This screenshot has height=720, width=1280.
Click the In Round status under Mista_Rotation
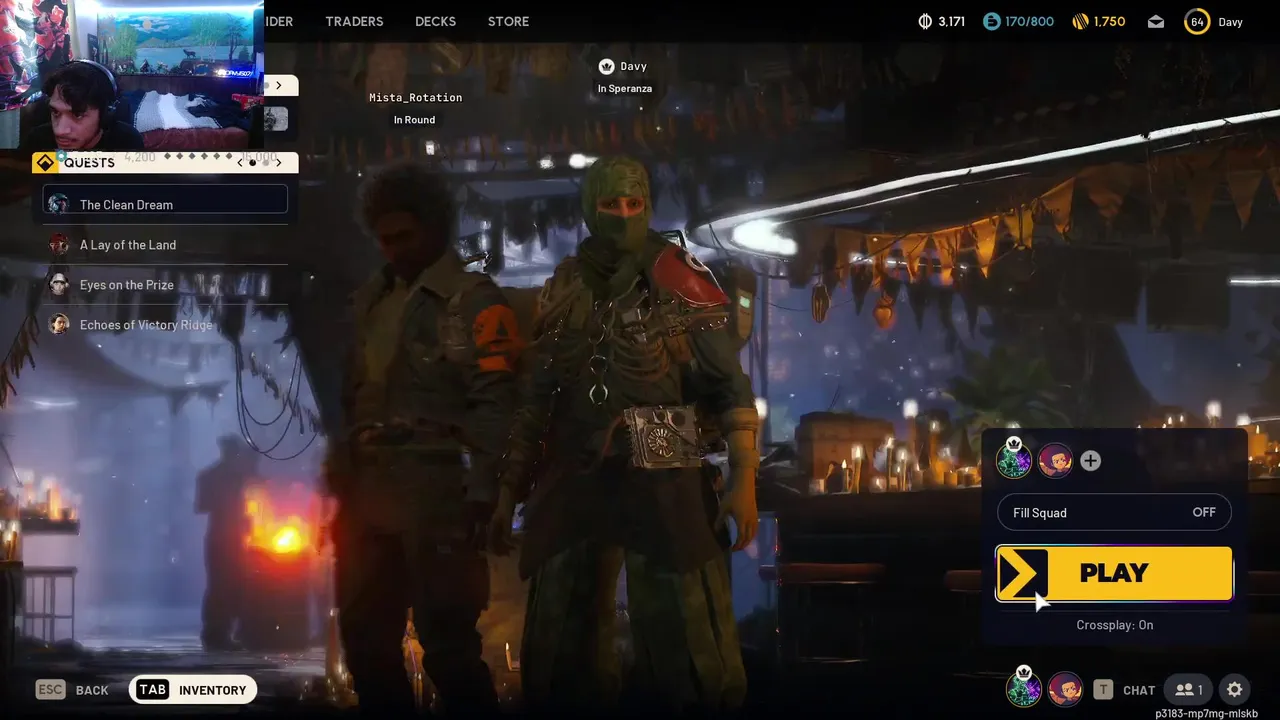(414, 119)
